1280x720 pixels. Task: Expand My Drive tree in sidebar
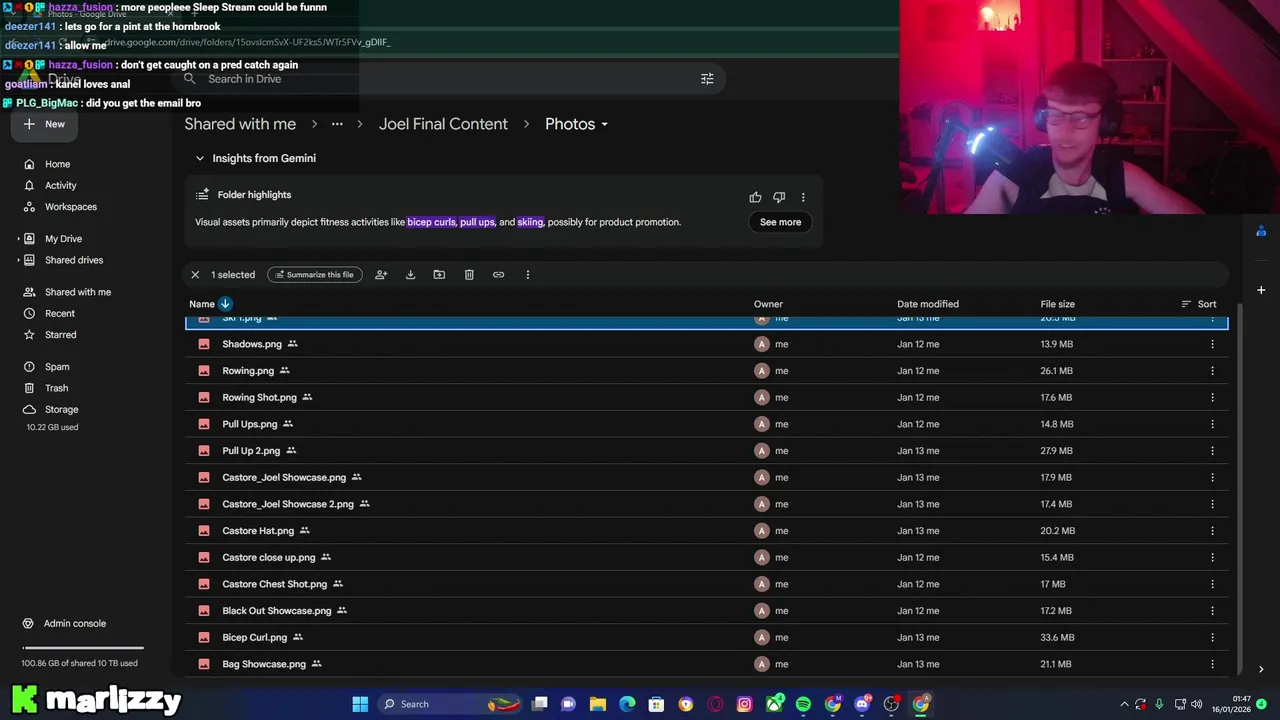pyautogui.click(x=18, y=239)
